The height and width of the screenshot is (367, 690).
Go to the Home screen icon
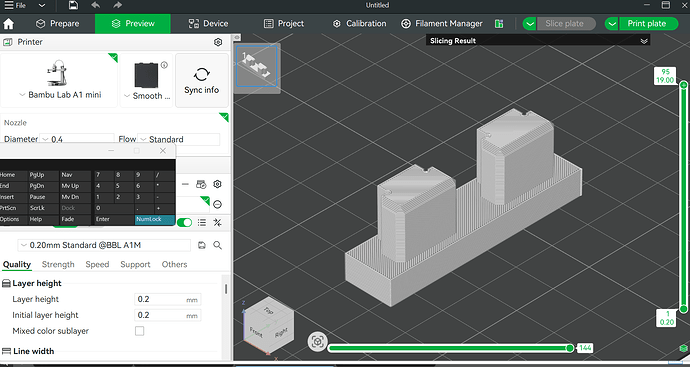point(8,24)
